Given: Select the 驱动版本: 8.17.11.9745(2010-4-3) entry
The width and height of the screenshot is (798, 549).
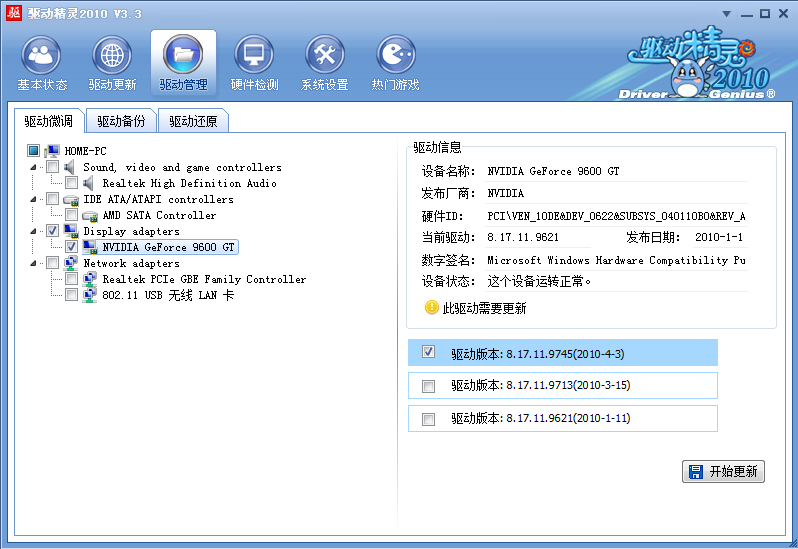Looking at the screenshot, I should coord(563,353).
